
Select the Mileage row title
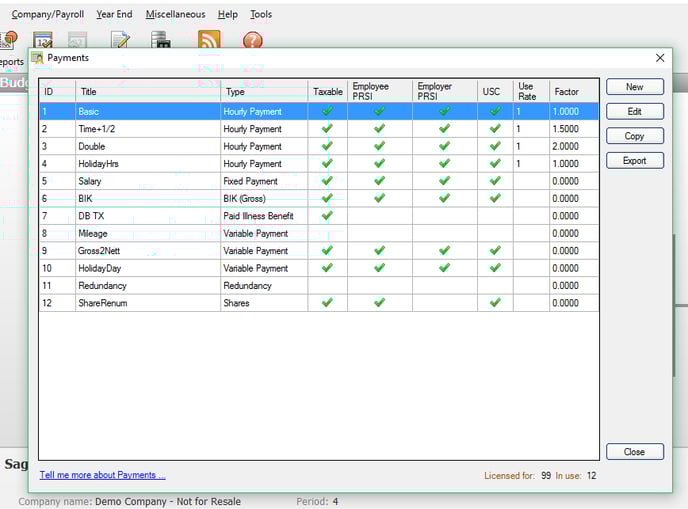[93, 233]
